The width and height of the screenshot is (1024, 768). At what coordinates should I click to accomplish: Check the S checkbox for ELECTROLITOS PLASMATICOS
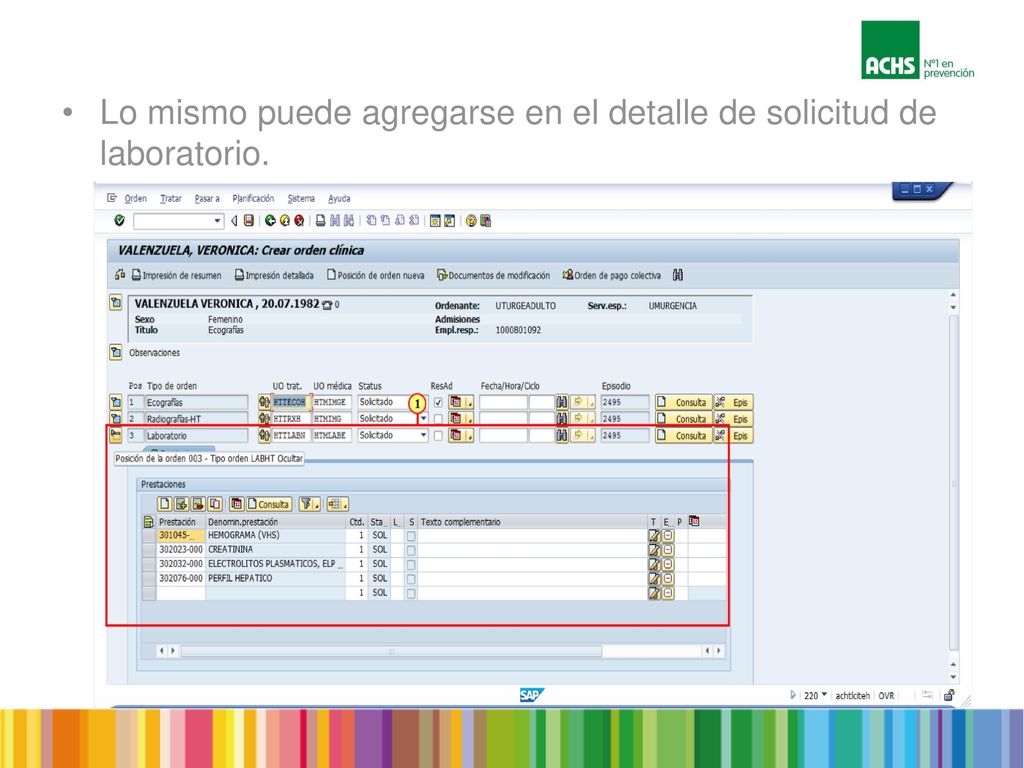pos(411,565)
